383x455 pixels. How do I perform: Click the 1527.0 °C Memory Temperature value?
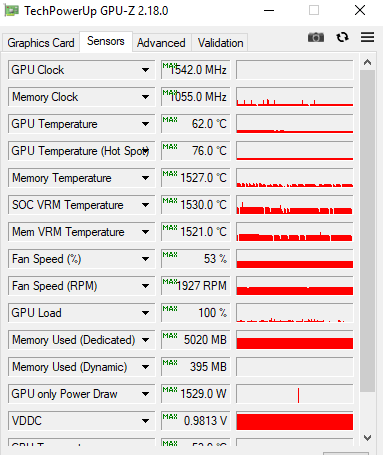[196, 178]
